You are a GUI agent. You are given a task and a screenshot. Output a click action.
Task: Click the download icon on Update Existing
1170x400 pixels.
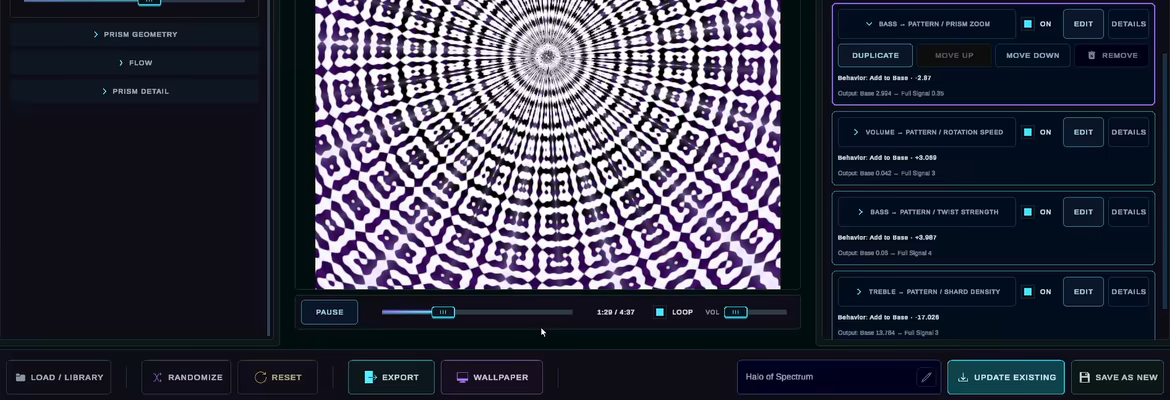(x=963, y=378)
